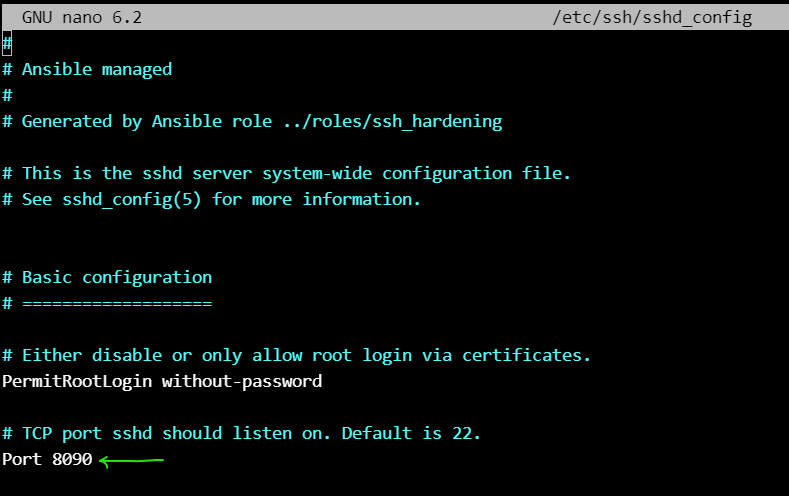
Task: Click the number 8090 after Port
Action: coord(72,459)
